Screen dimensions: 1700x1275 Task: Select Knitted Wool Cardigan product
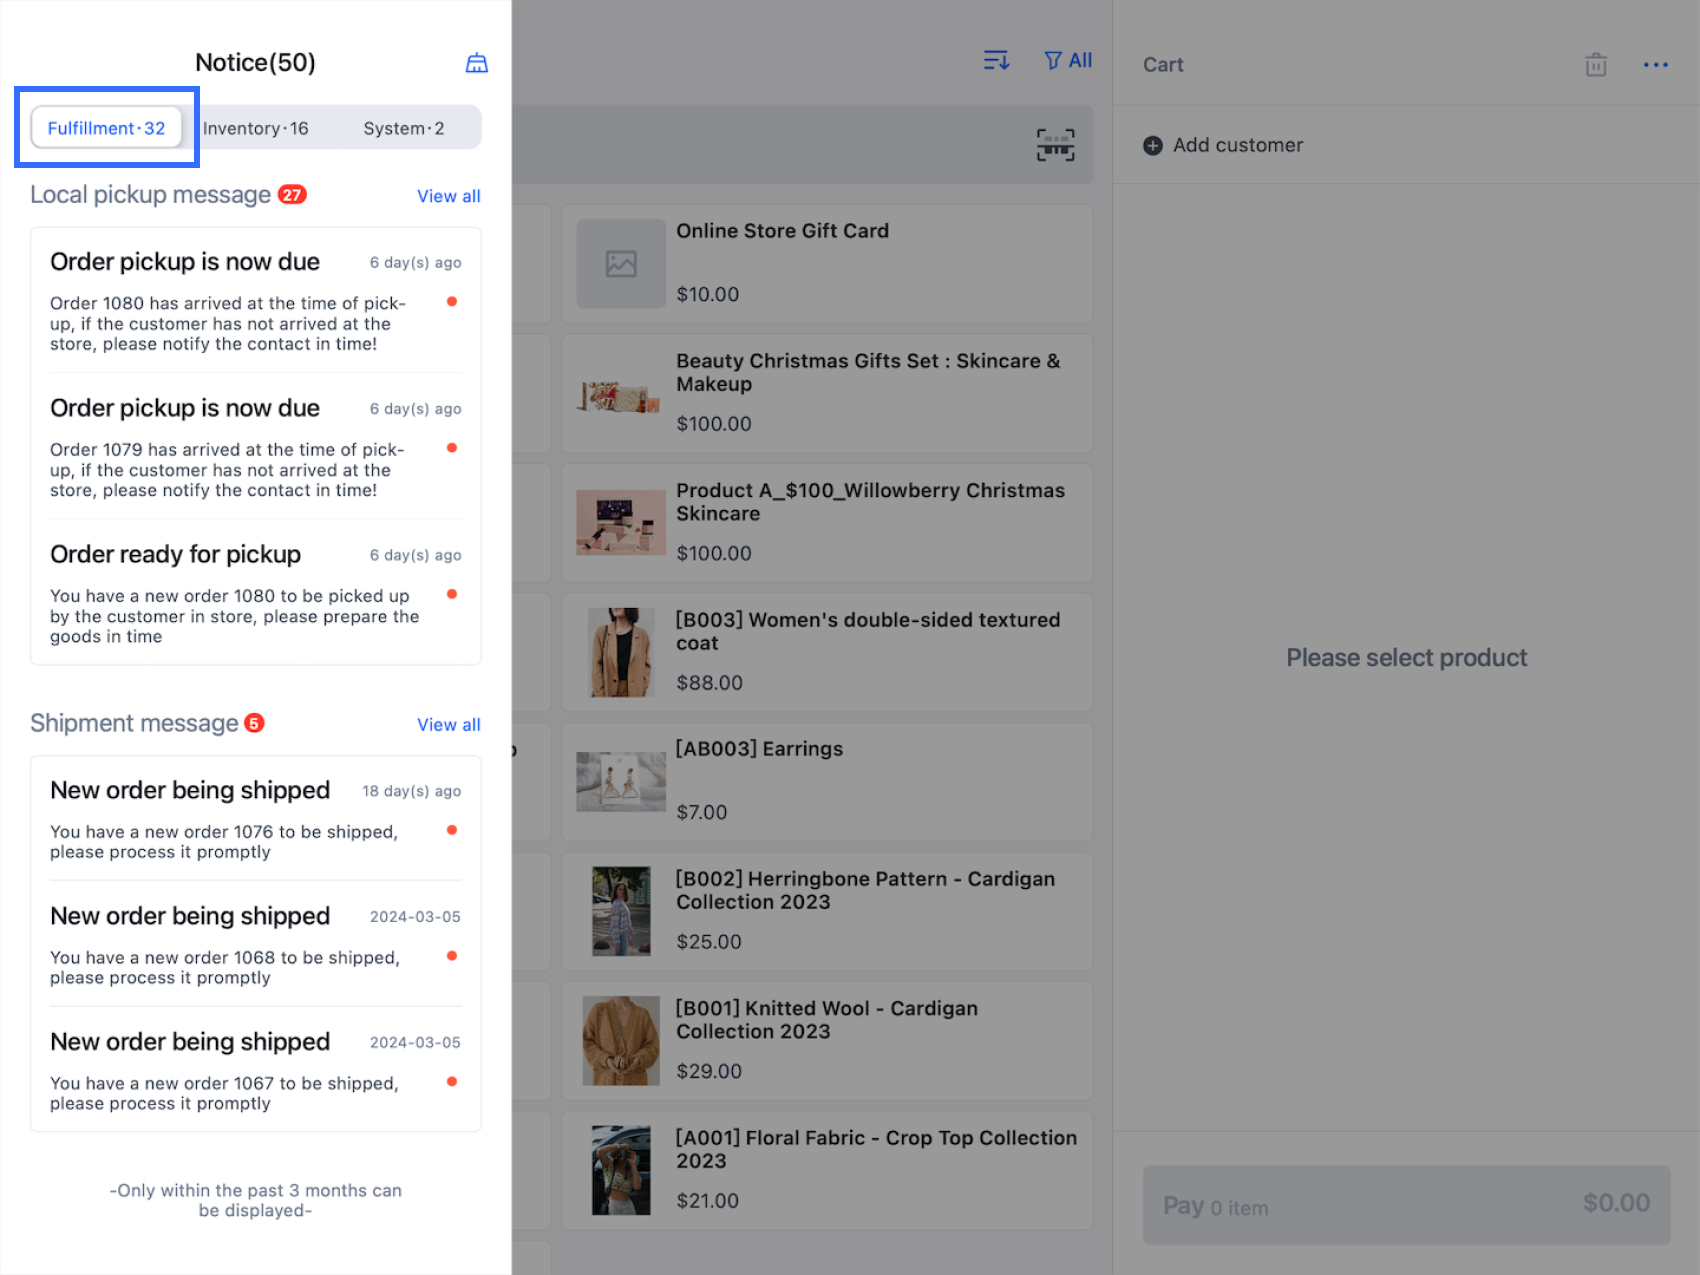[x=827, y=1040]
